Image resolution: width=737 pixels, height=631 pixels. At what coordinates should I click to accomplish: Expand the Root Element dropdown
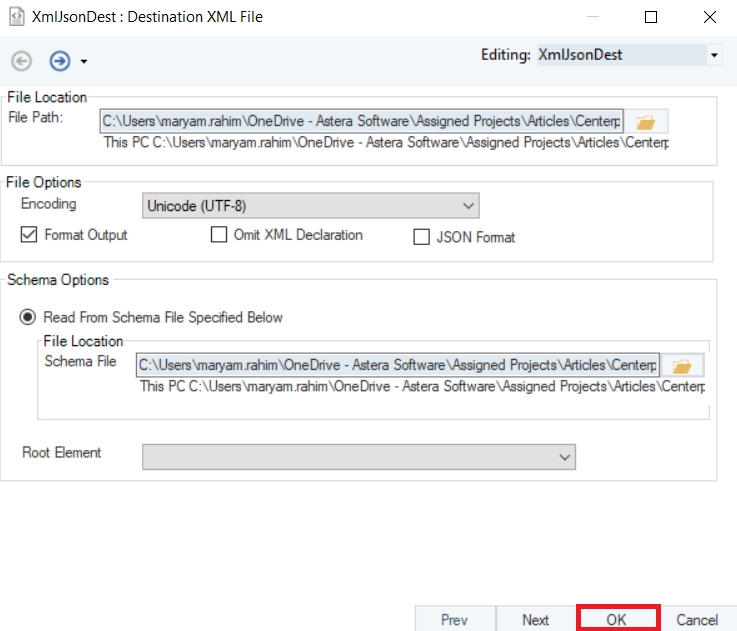359,457
